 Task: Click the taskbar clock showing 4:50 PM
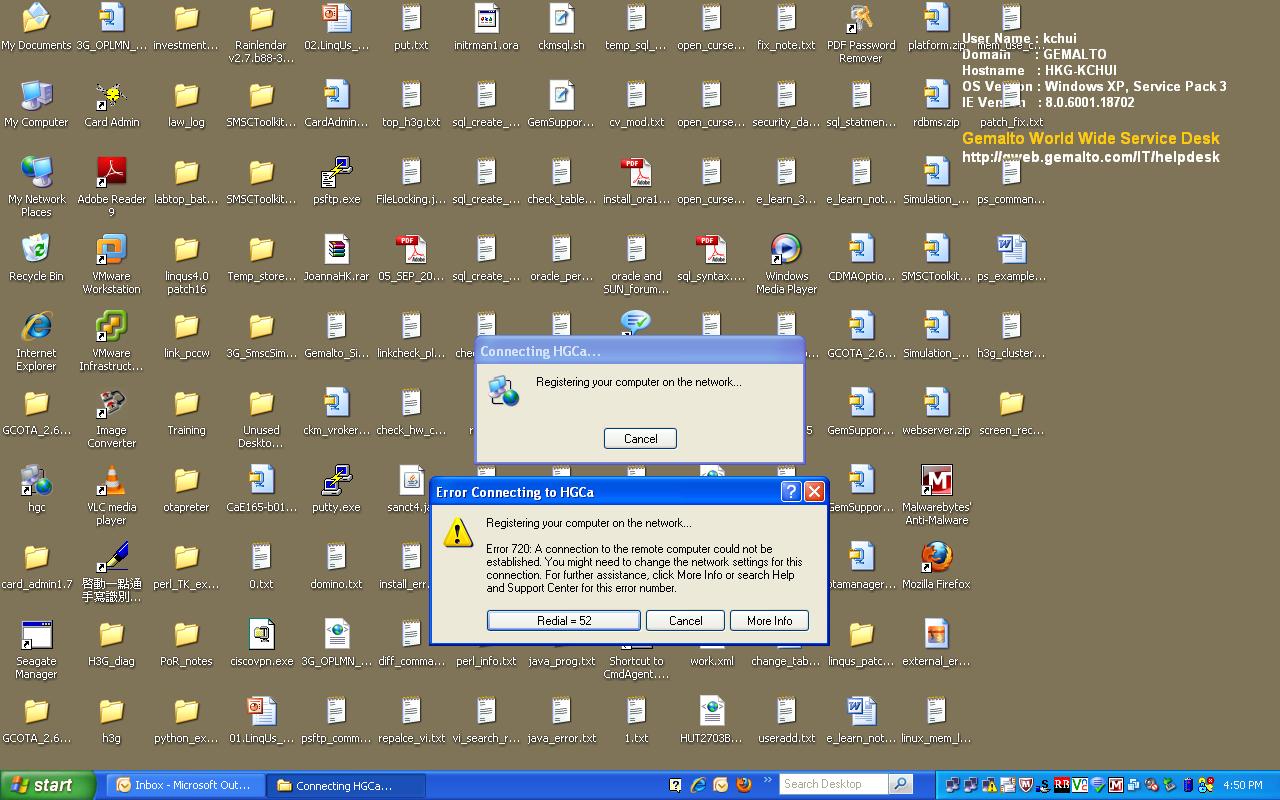click(x=1242, y=785)
